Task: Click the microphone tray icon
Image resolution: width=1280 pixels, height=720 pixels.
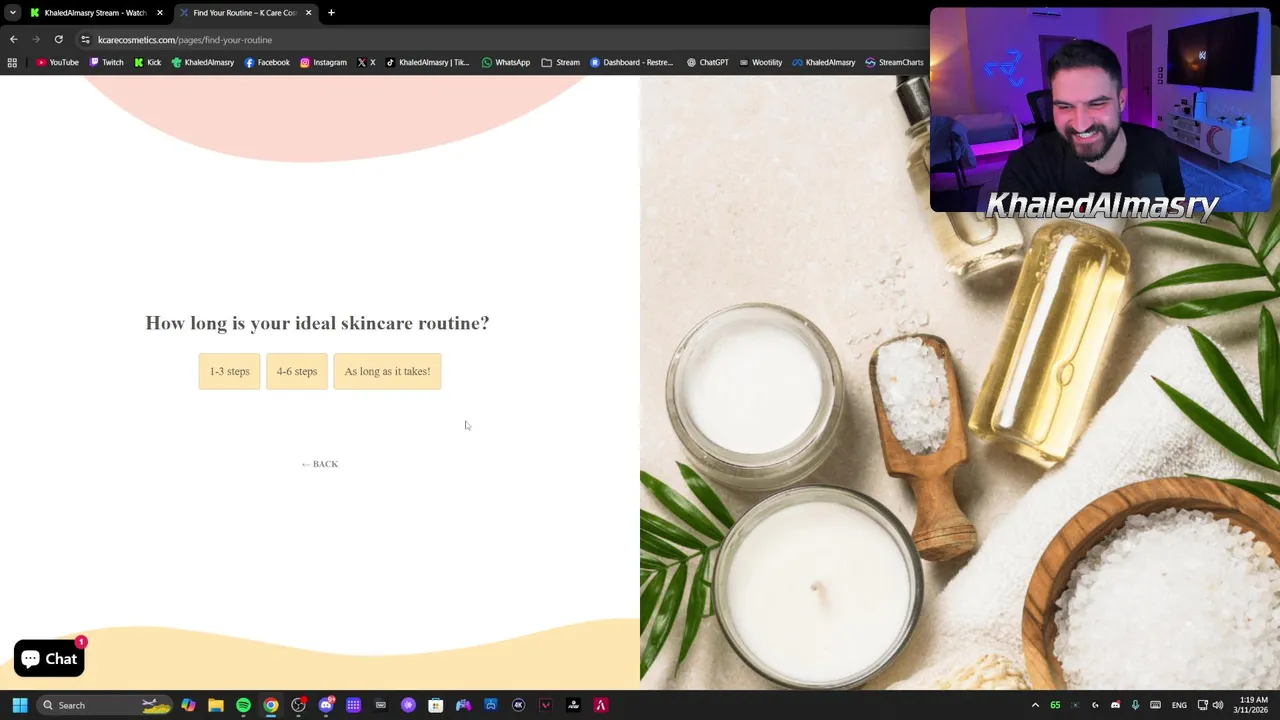Action: (1135, 705)
